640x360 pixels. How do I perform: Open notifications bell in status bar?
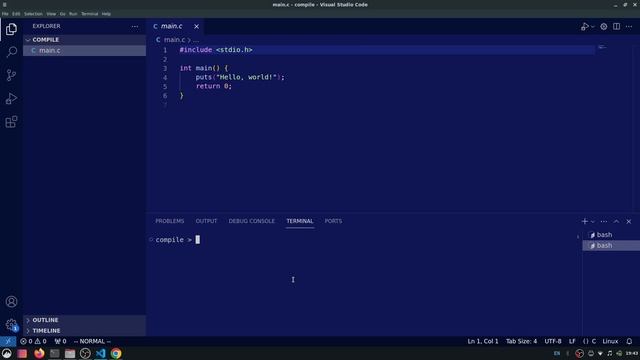(629, 341)
